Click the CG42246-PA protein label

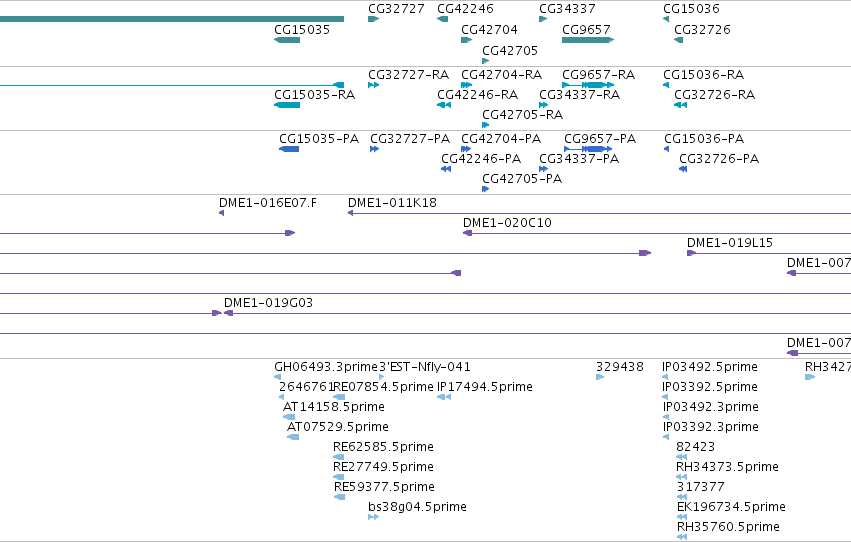coord(481,159)
